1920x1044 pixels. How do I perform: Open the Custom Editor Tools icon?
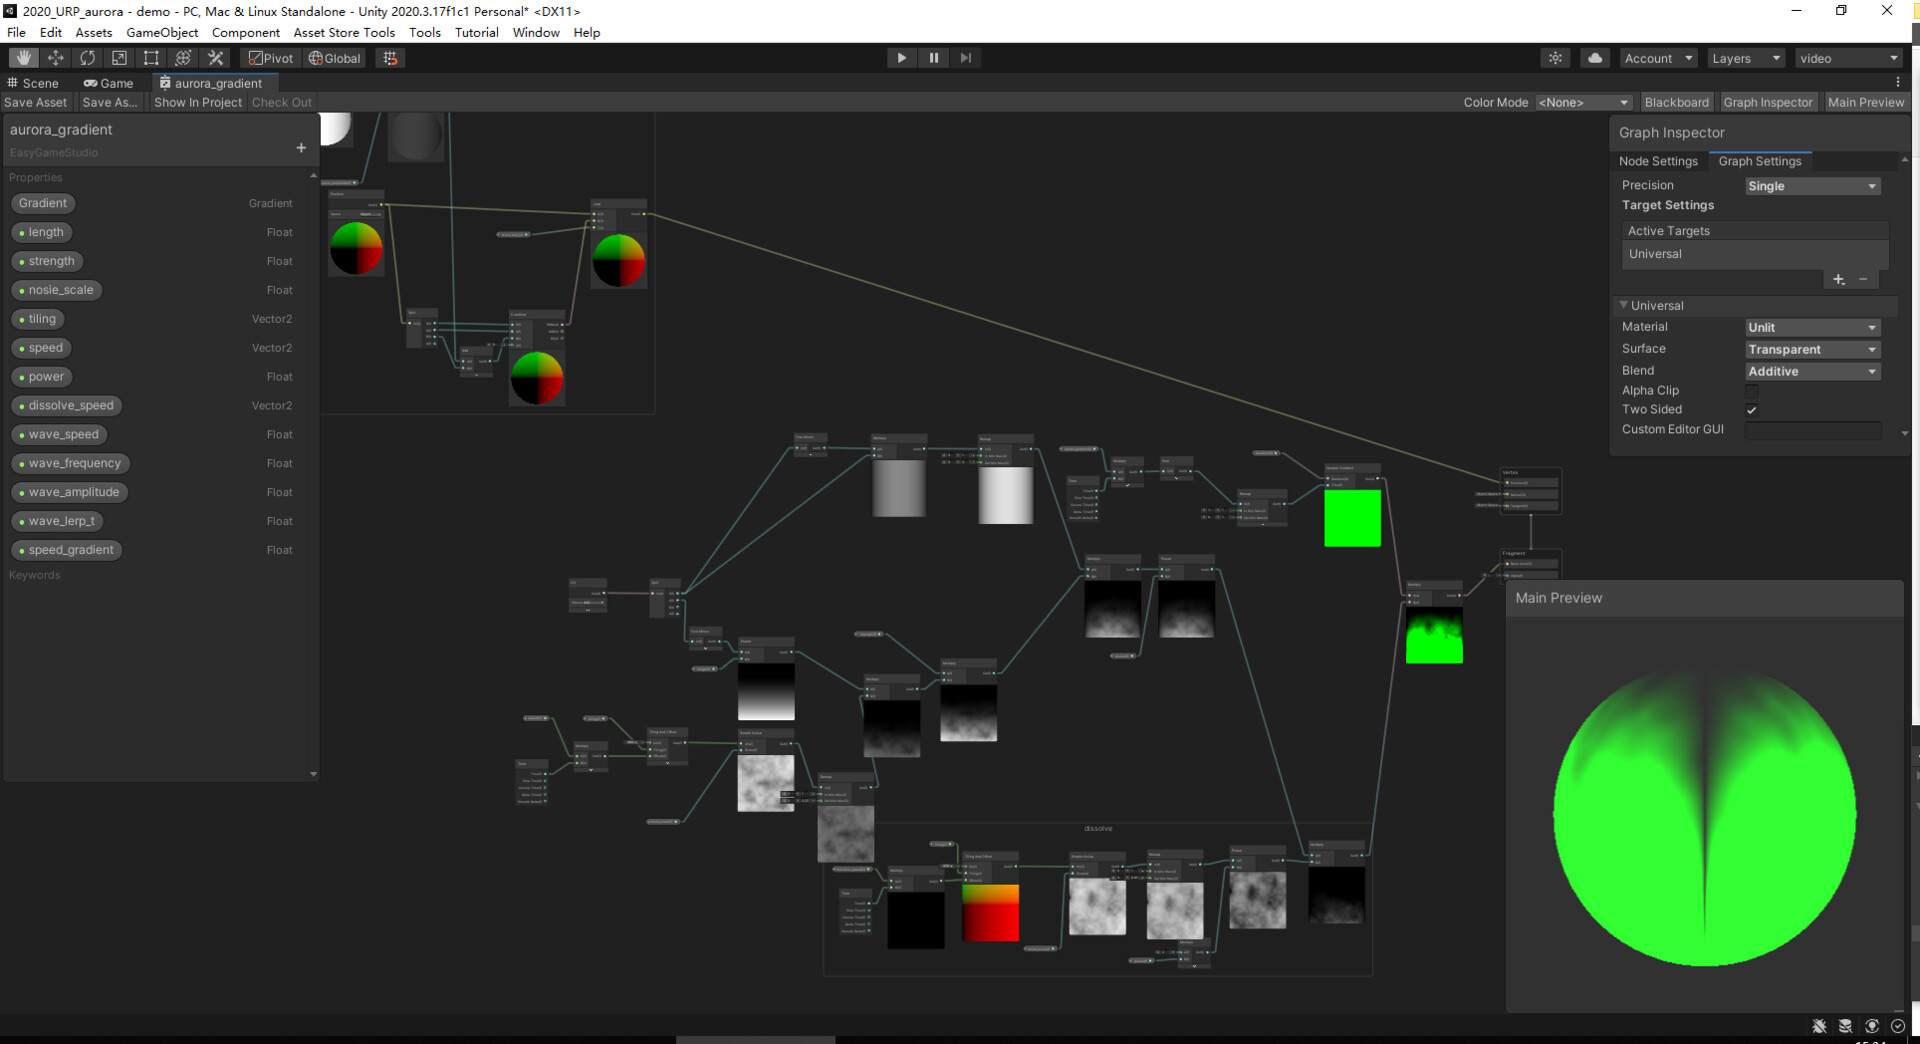[x=215, y=57]
